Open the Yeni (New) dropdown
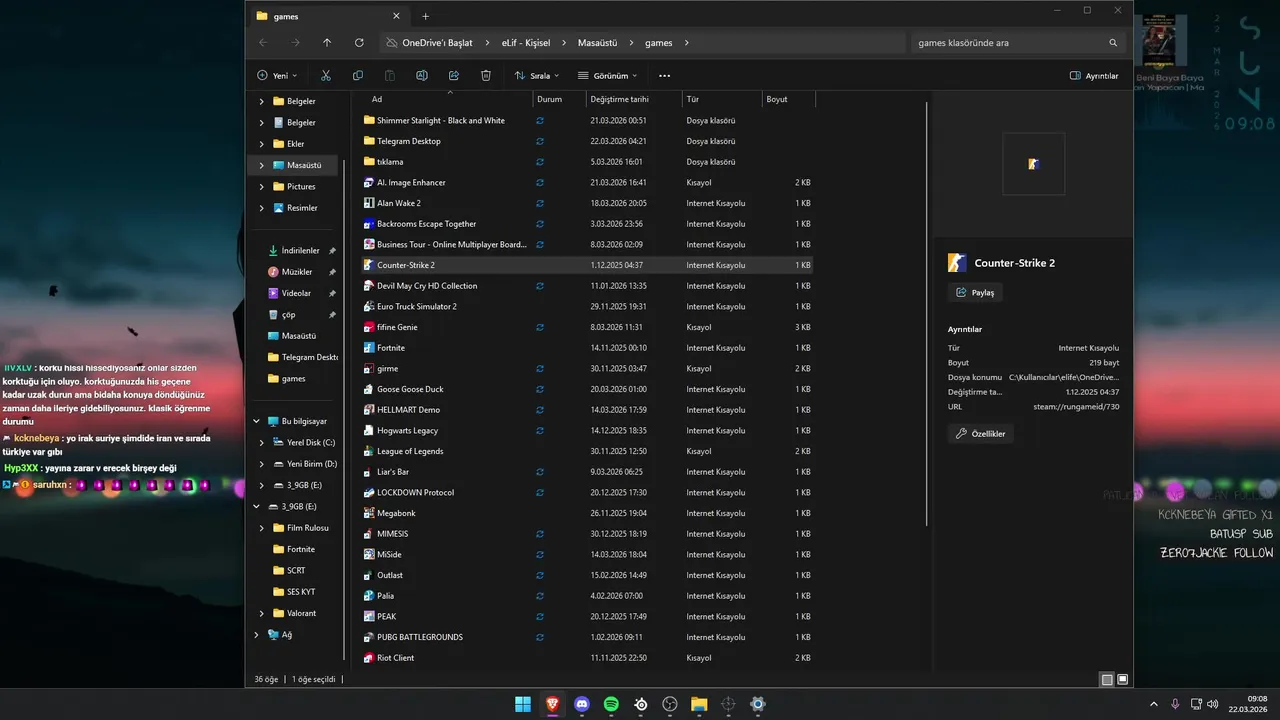This screenshot has width=1280, height=720. [x=277, y=75]
